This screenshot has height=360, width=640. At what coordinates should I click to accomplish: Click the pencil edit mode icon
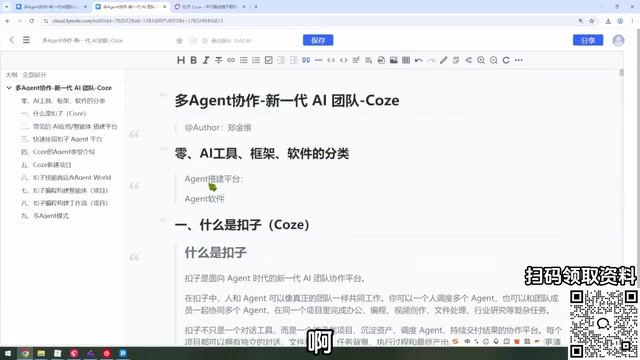pos(444,60)
